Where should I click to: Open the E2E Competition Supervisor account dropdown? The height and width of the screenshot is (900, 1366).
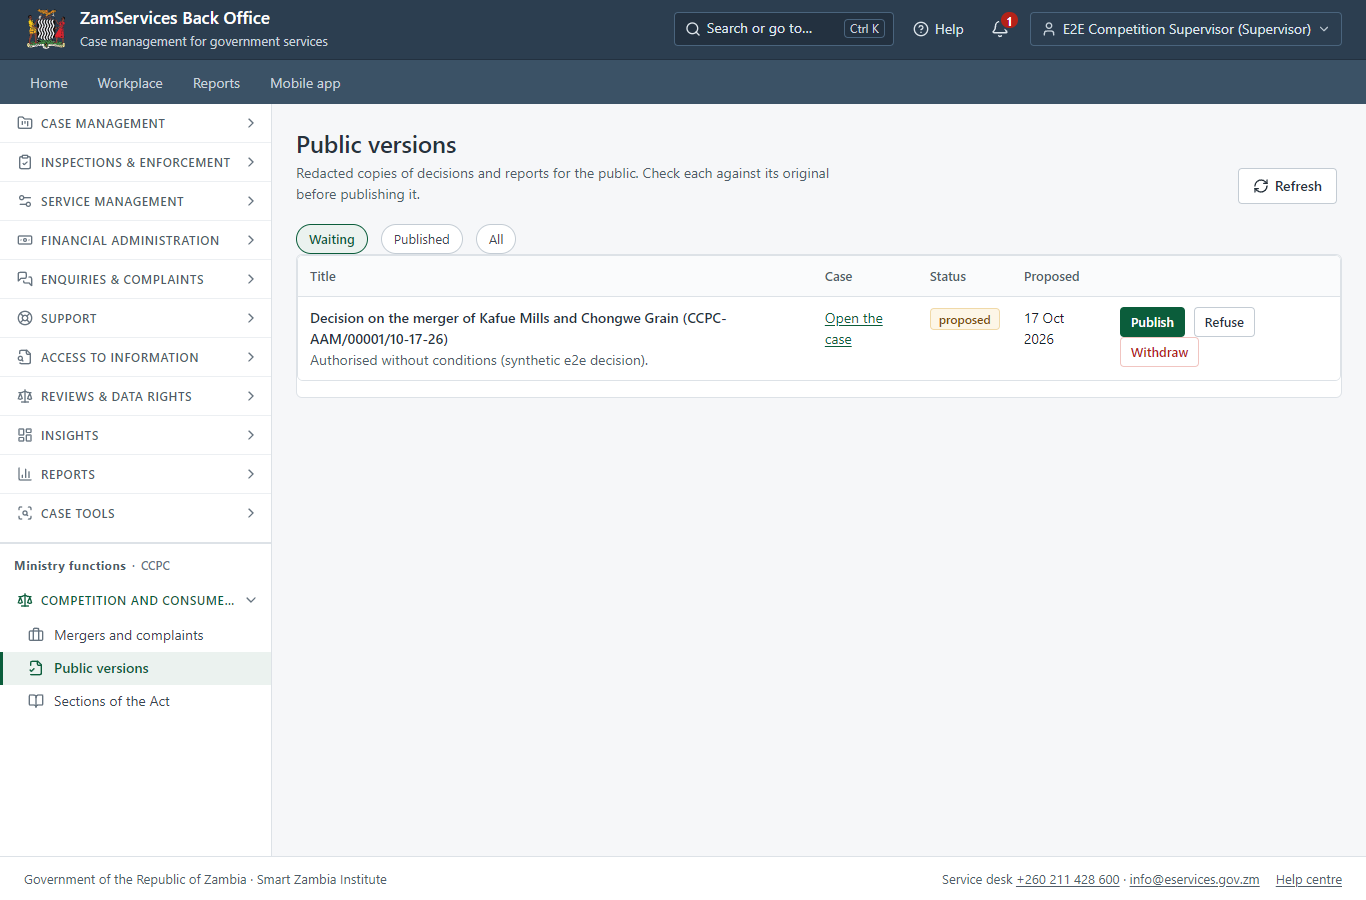pos(1186,29)
